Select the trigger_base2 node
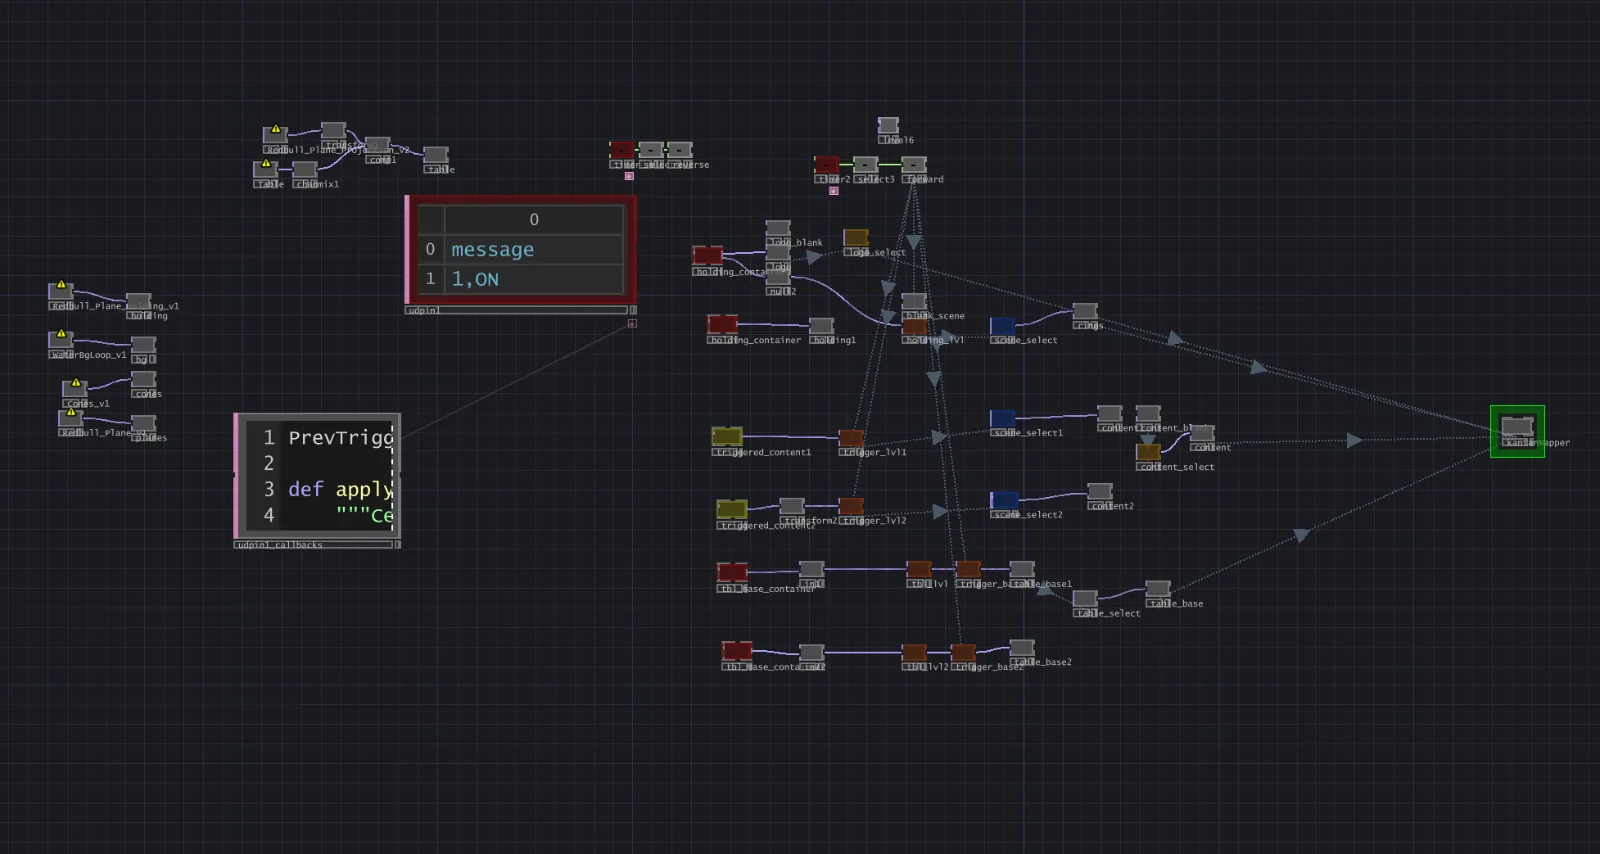 point(963,653)
